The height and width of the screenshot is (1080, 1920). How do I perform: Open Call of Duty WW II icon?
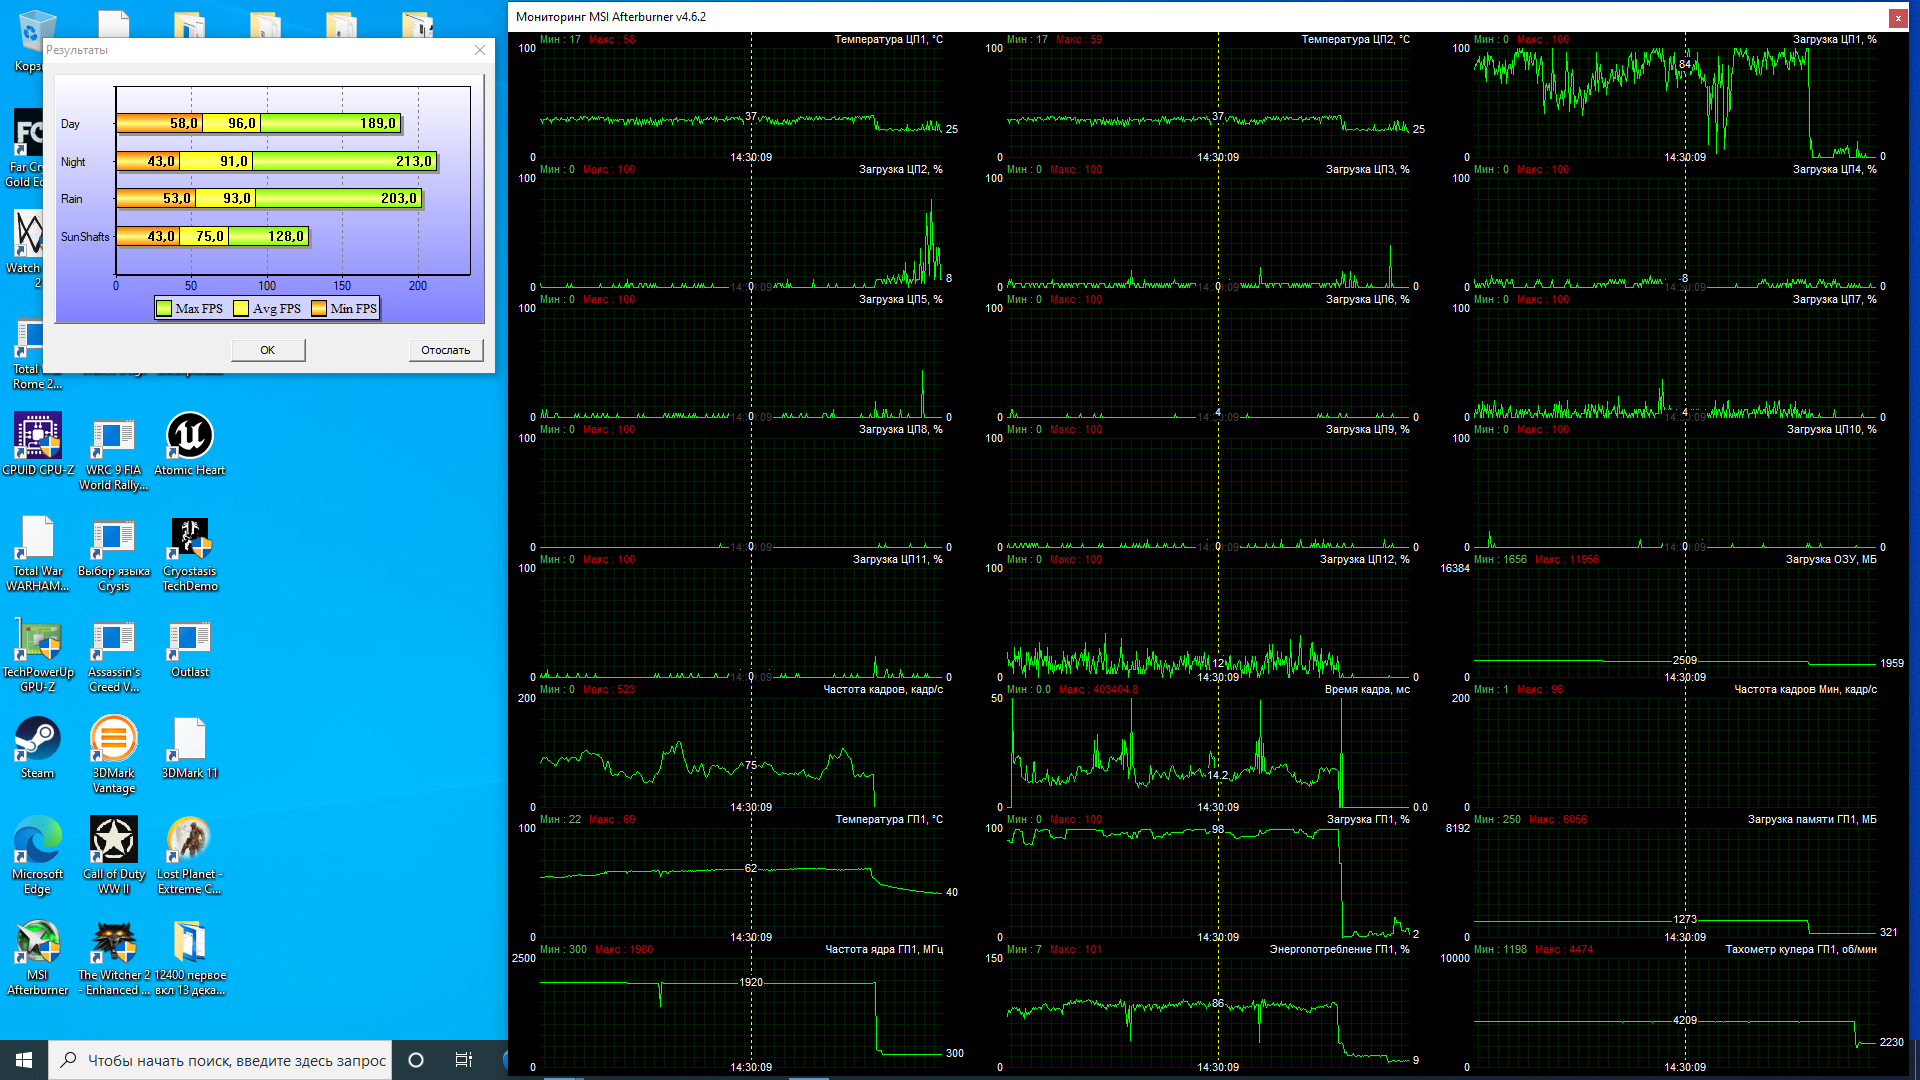pos(113,840)
